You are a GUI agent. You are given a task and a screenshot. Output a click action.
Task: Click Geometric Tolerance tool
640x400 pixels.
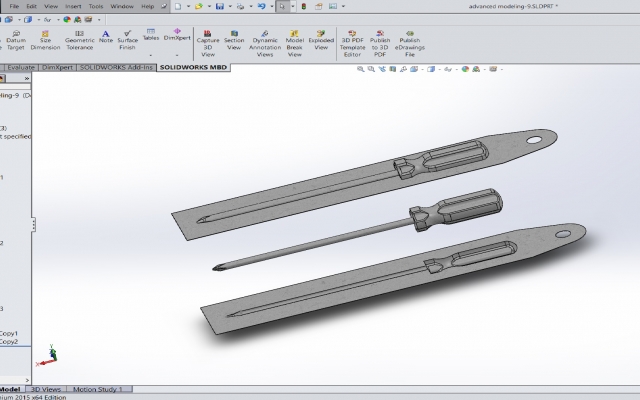coord(80,40)
